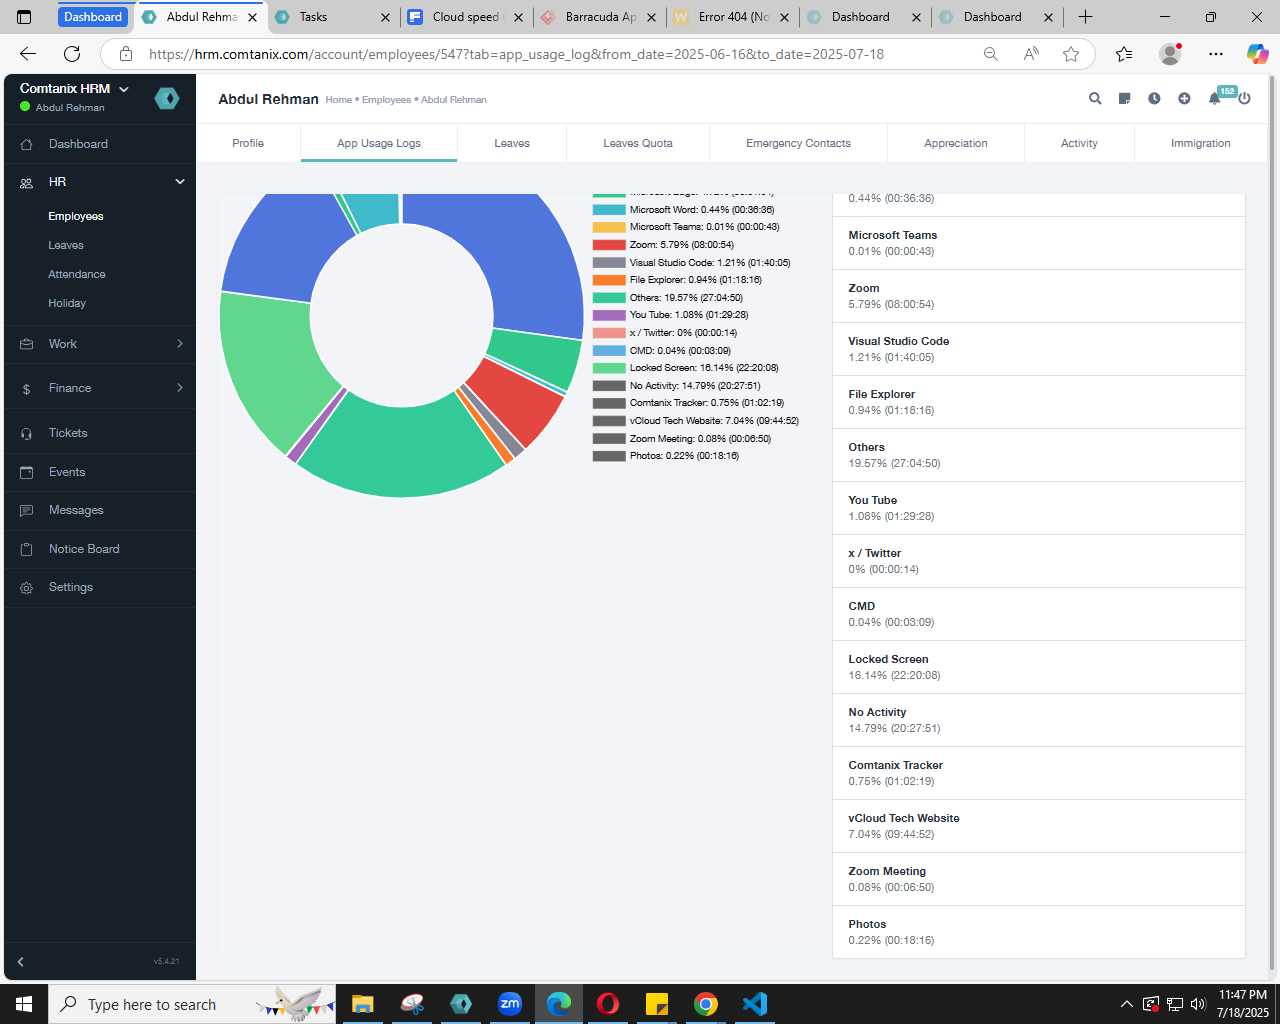Open the Leaves Quota tab

(638, 143)
